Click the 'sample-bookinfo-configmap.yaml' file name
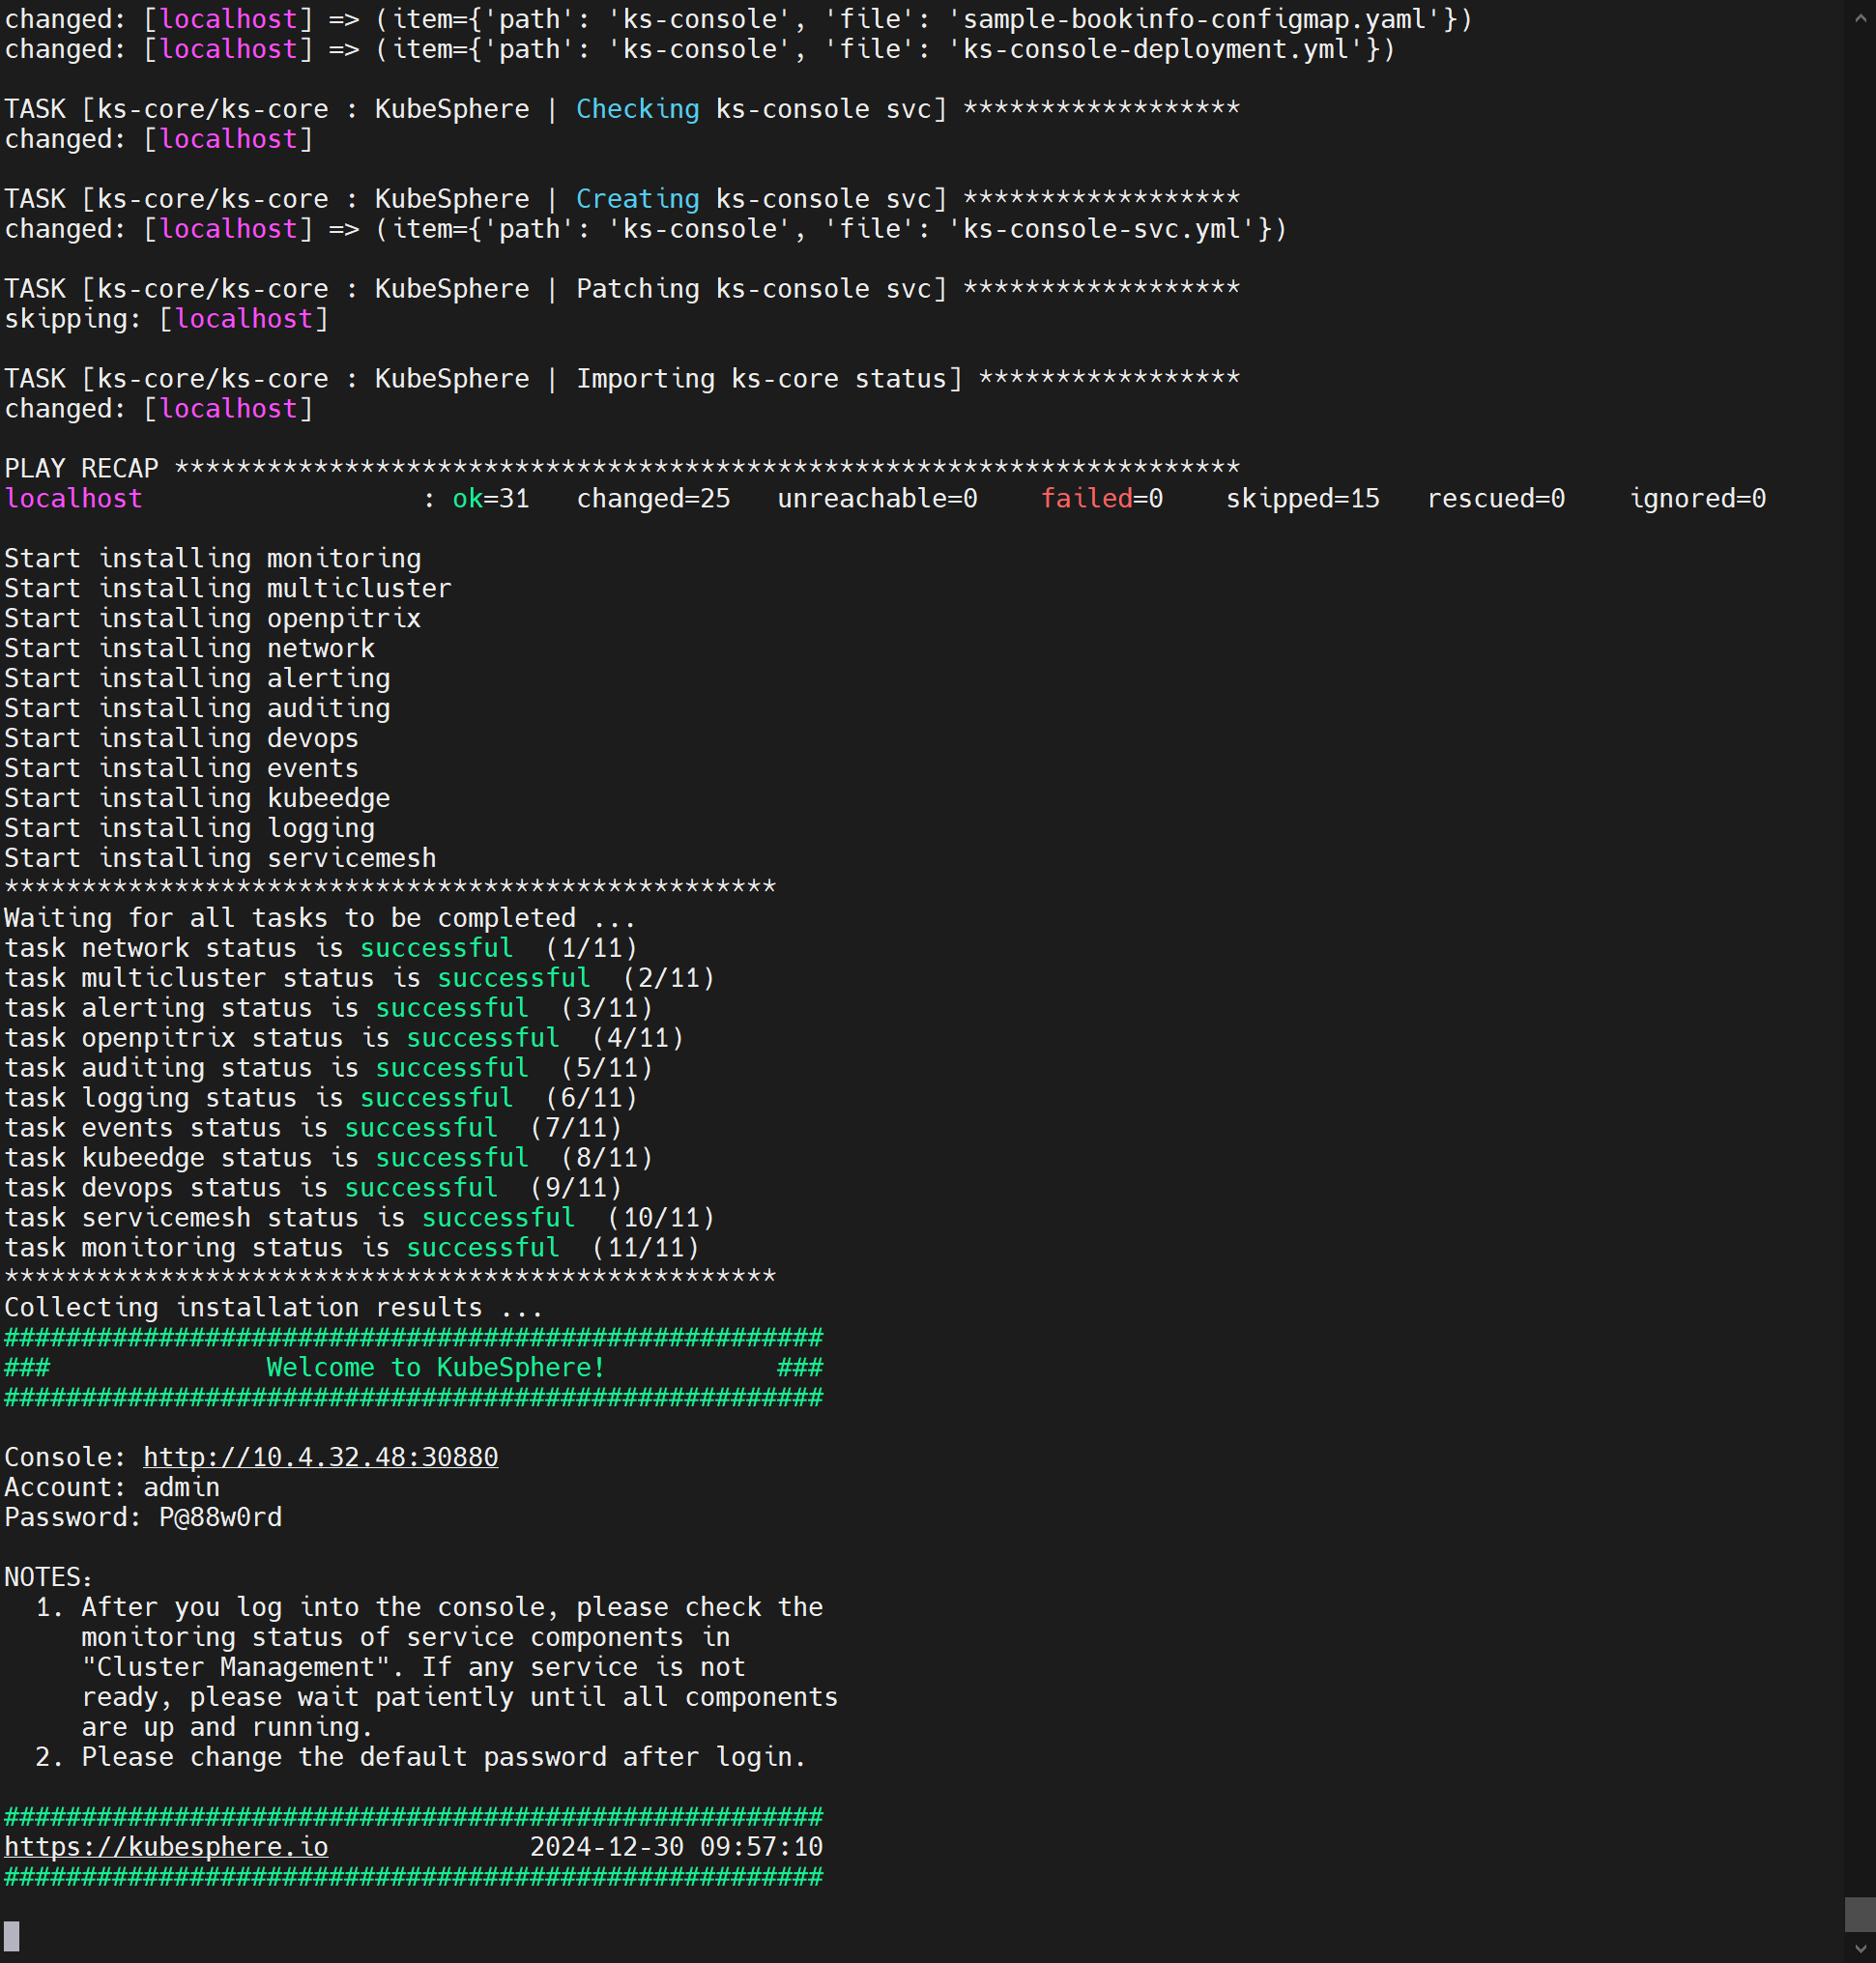1876x1963 pixels. point(1195,19)
